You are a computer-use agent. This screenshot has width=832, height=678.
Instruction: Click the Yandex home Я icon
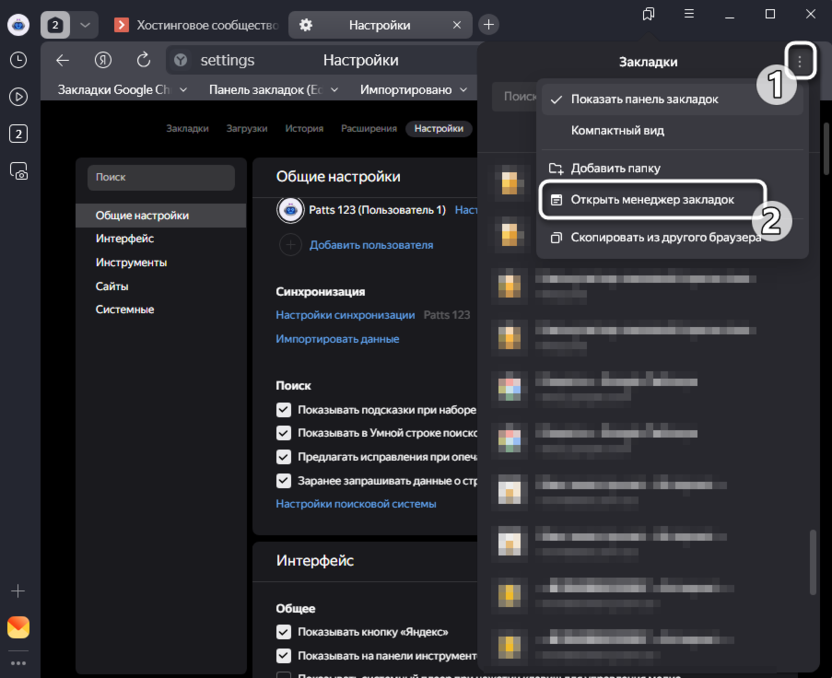coord(103,60)
